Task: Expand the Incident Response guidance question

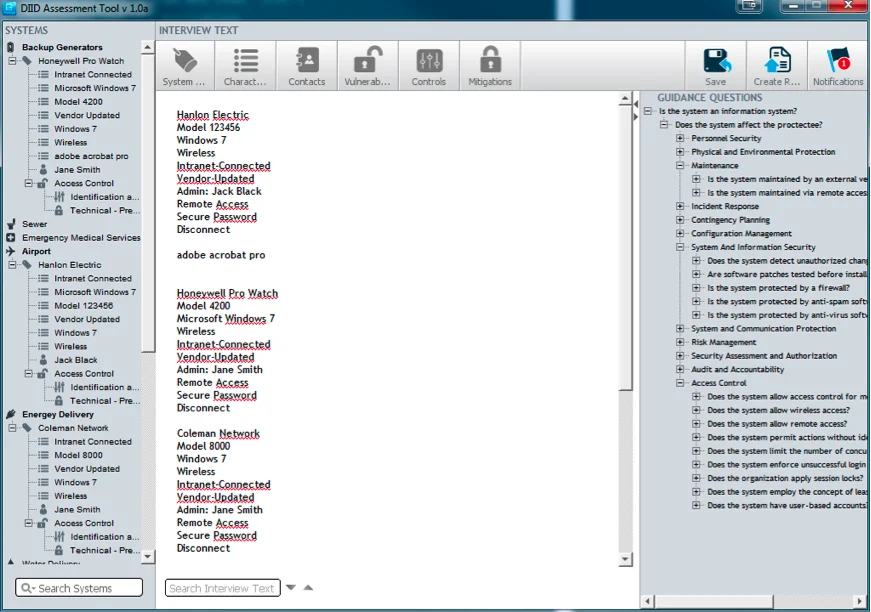Action: tap(678, 206)
